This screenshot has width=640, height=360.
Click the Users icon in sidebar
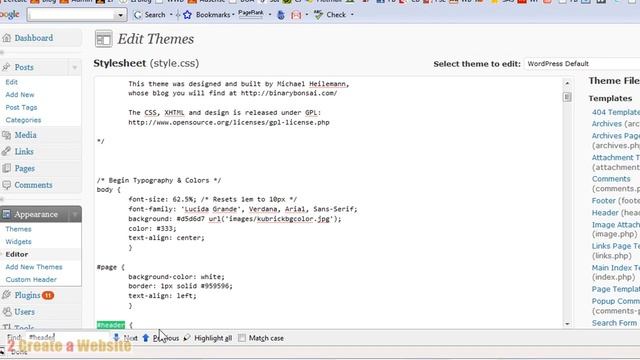[6, 312]
